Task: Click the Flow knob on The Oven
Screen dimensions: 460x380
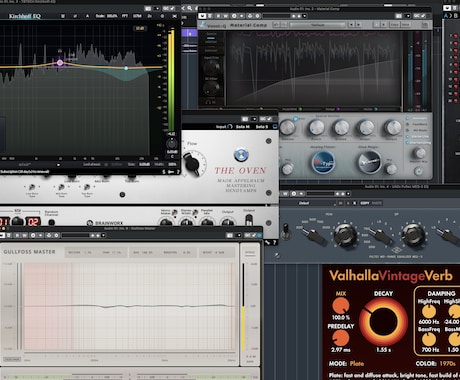Action: click(193, 163)
